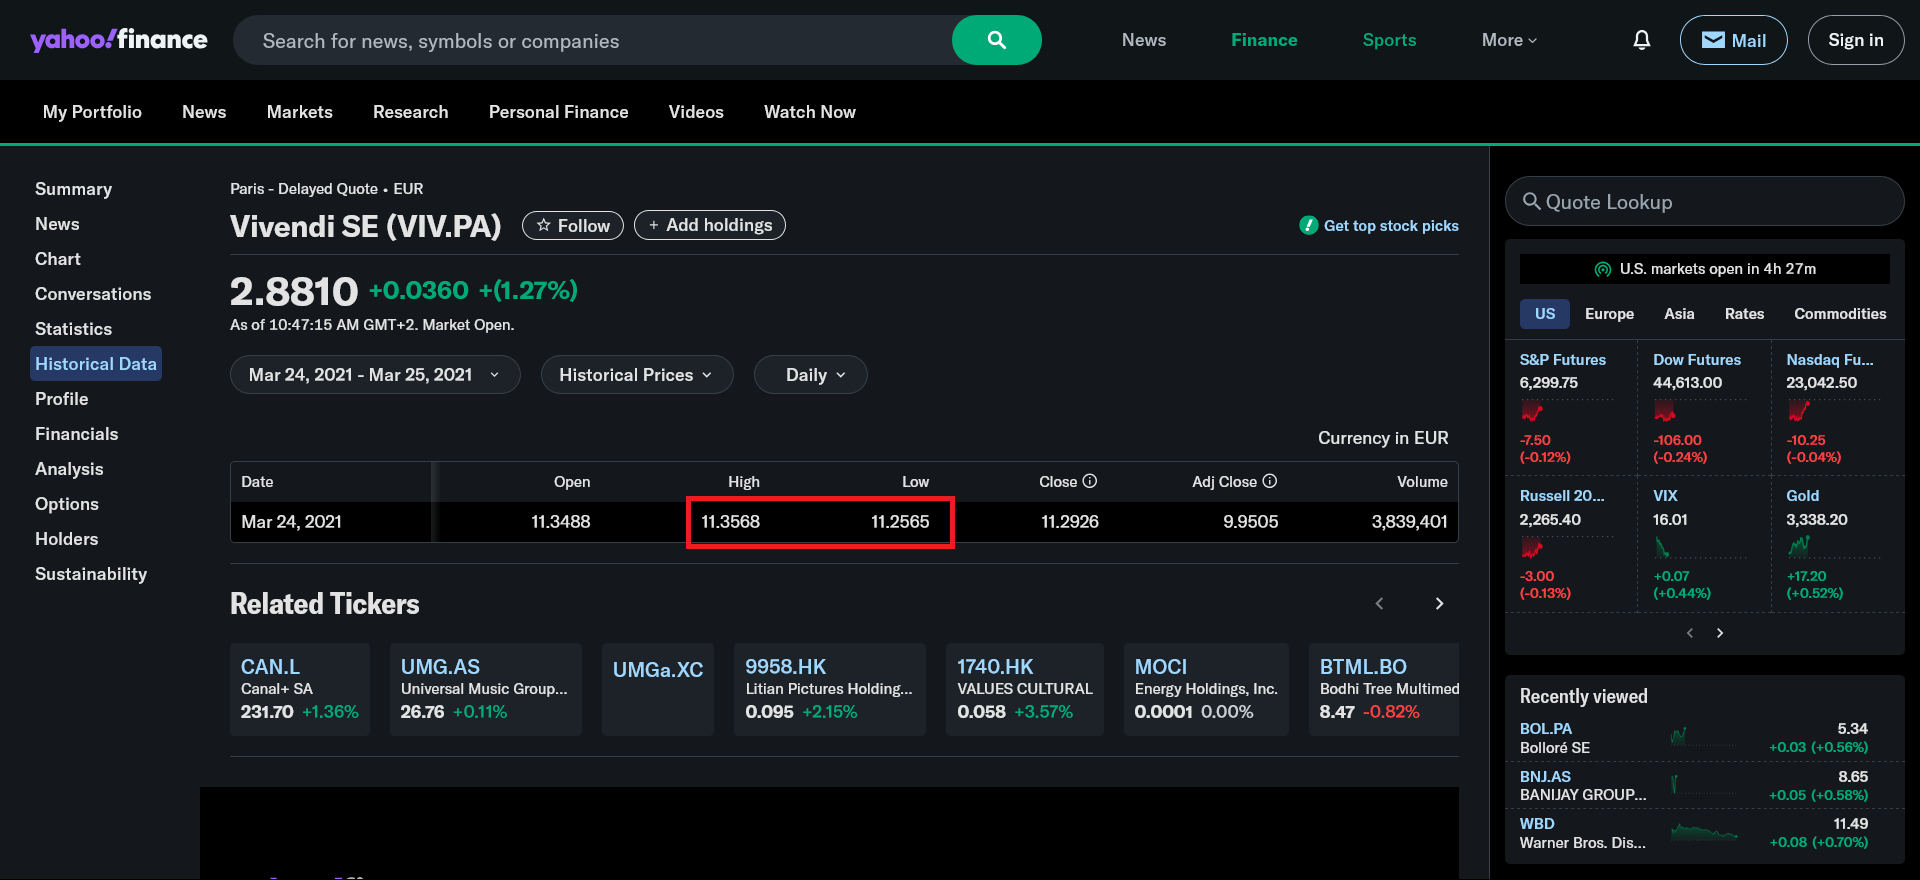Open Conversations in sidebar
The width and height of the screenshot is (1920, 880).
[x=93, y=294]
